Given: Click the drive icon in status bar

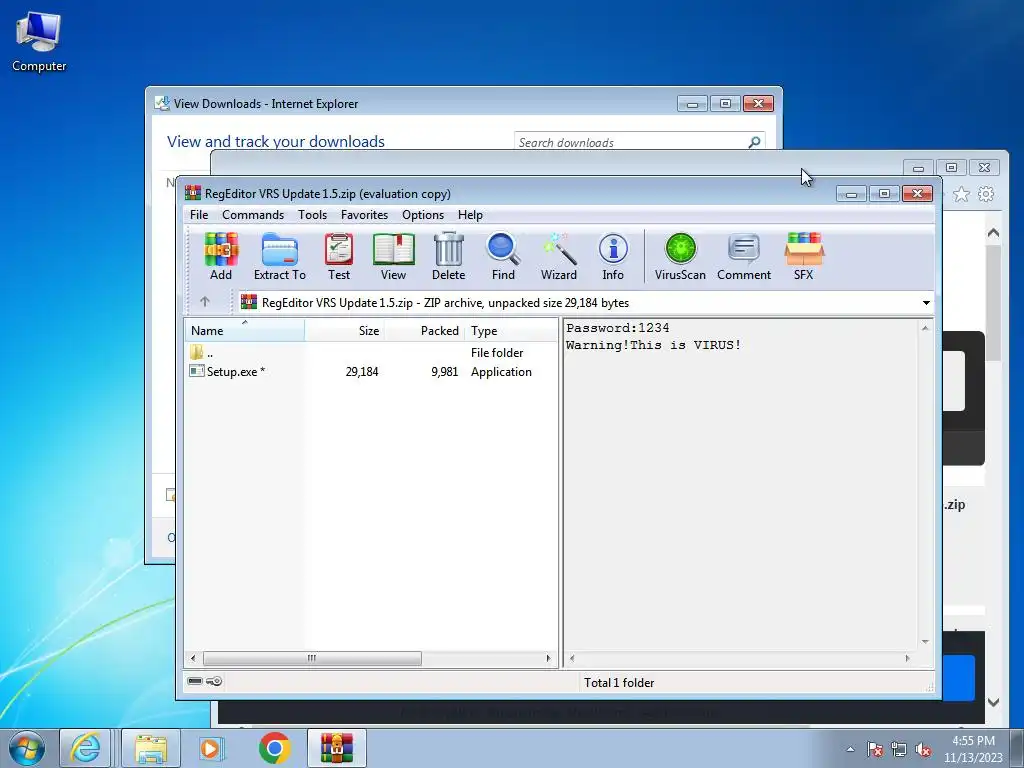Looking at the screenshot, I should point(195,681).
